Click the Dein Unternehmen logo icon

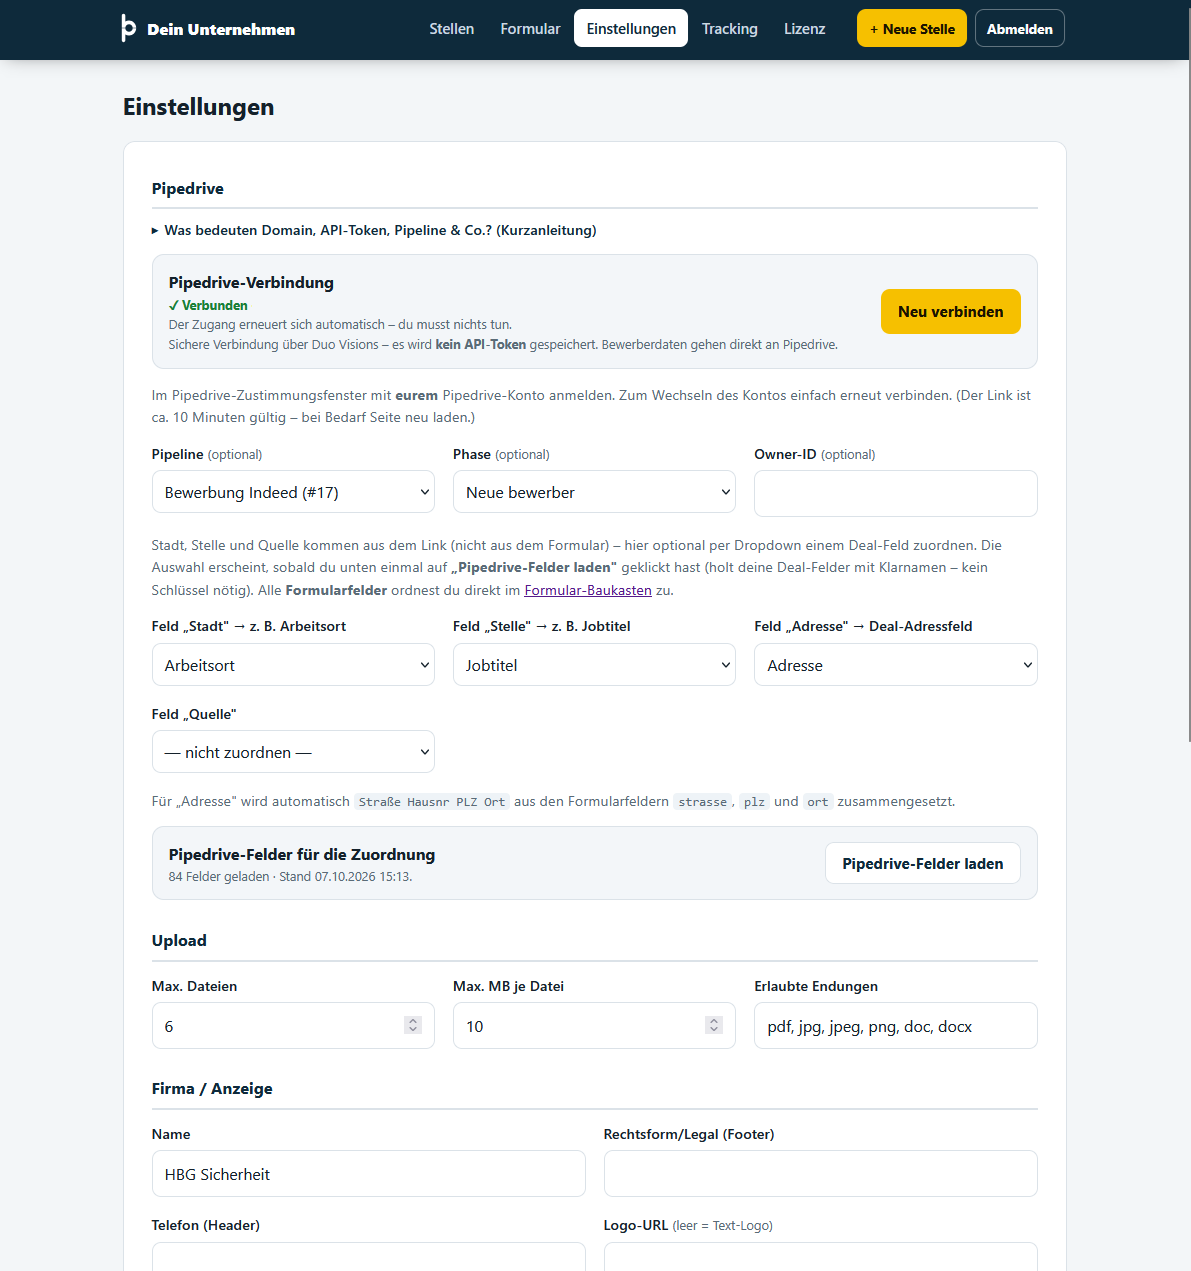pos(128,28)
